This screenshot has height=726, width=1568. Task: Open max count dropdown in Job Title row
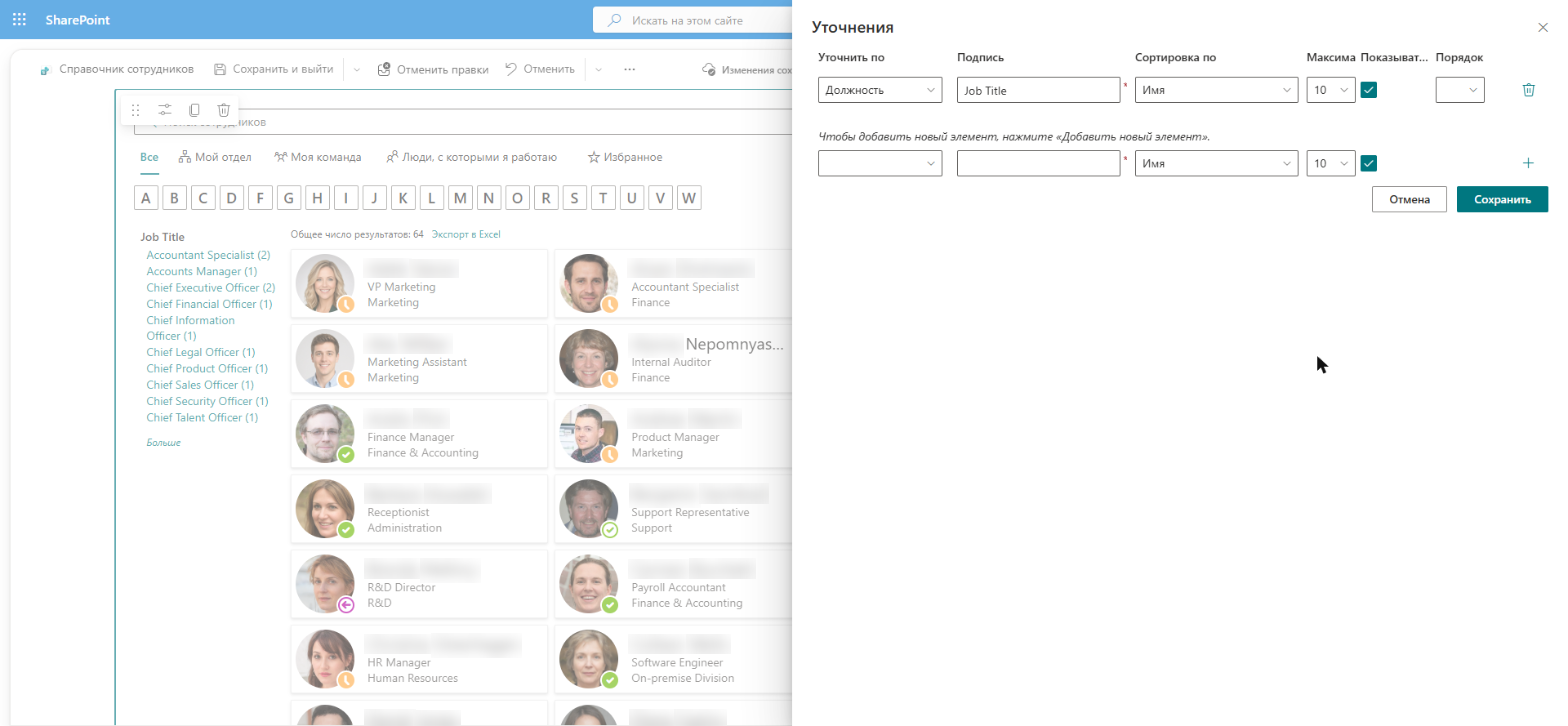coord(1331,90)
